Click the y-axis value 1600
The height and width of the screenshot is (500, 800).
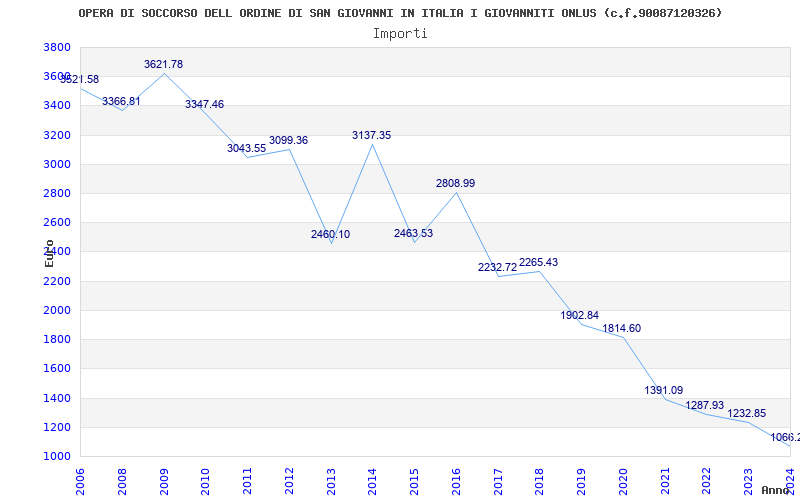coord(57,368)
